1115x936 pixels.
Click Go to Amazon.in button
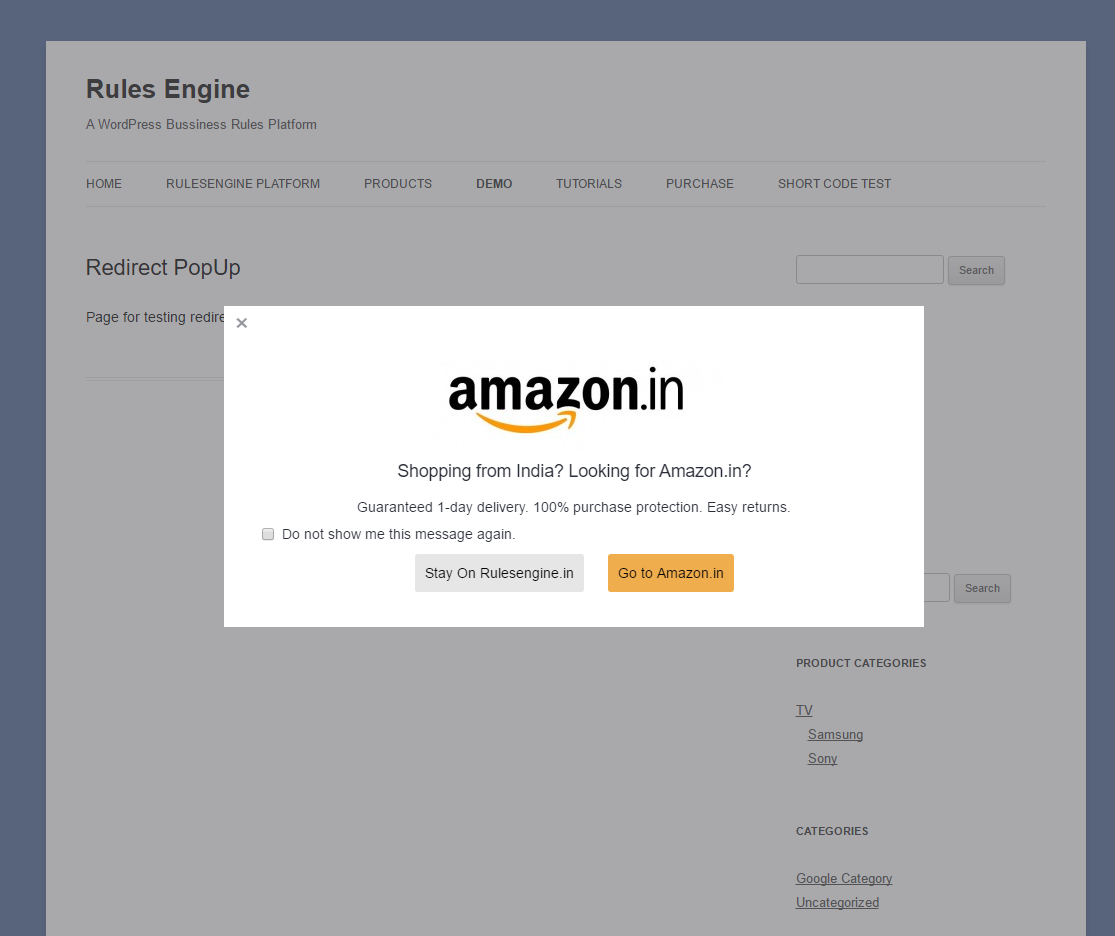pyautogui.click(x=671, y=573)
